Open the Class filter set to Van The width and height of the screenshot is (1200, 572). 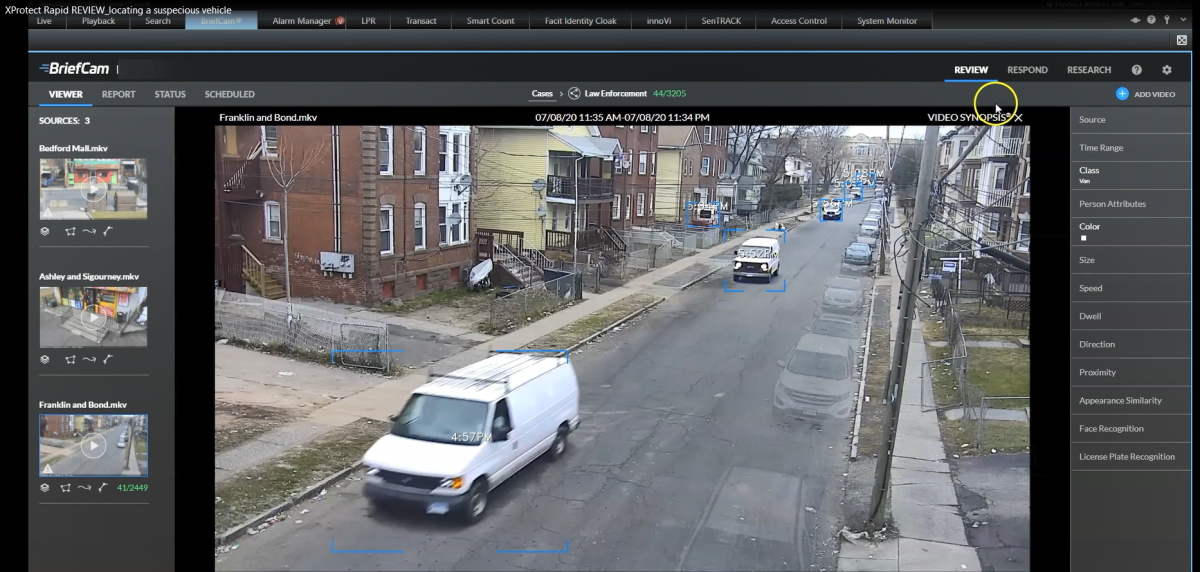coord(1131,176)
